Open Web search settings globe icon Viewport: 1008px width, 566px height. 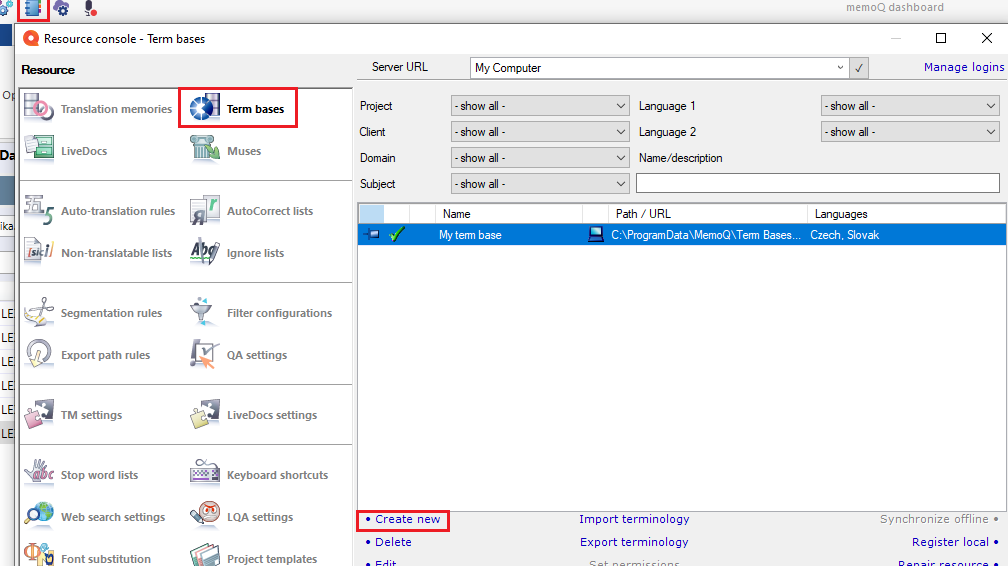pos(39,516)
